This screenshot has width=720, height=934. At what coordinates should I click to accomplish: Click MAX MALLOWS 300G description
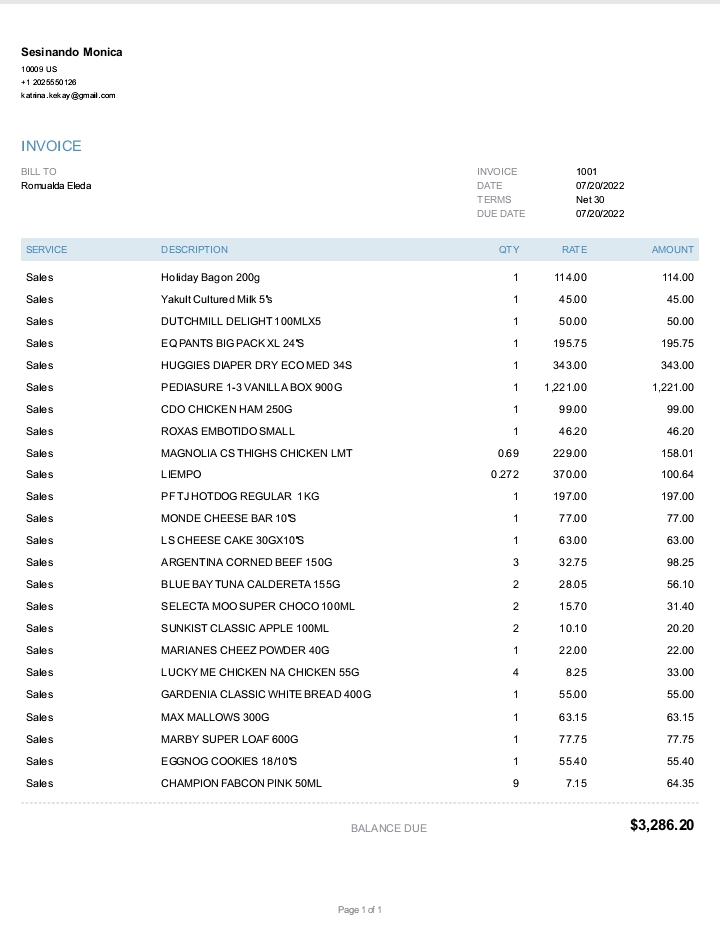tap(215, 718)
